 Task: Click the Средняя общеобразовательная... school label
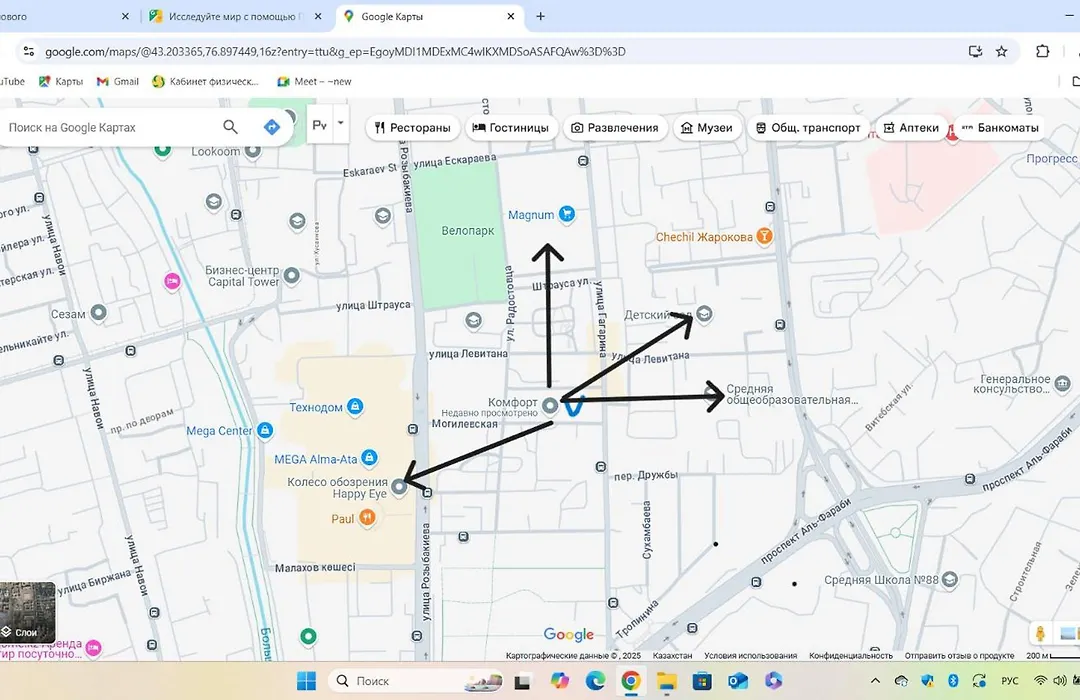[792, 394]
